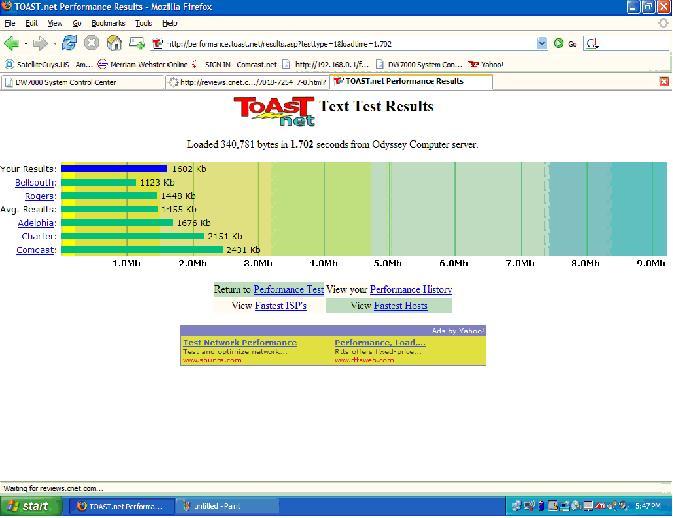
Task: Click the Back arrow navigation button
Action: [12, 43]
